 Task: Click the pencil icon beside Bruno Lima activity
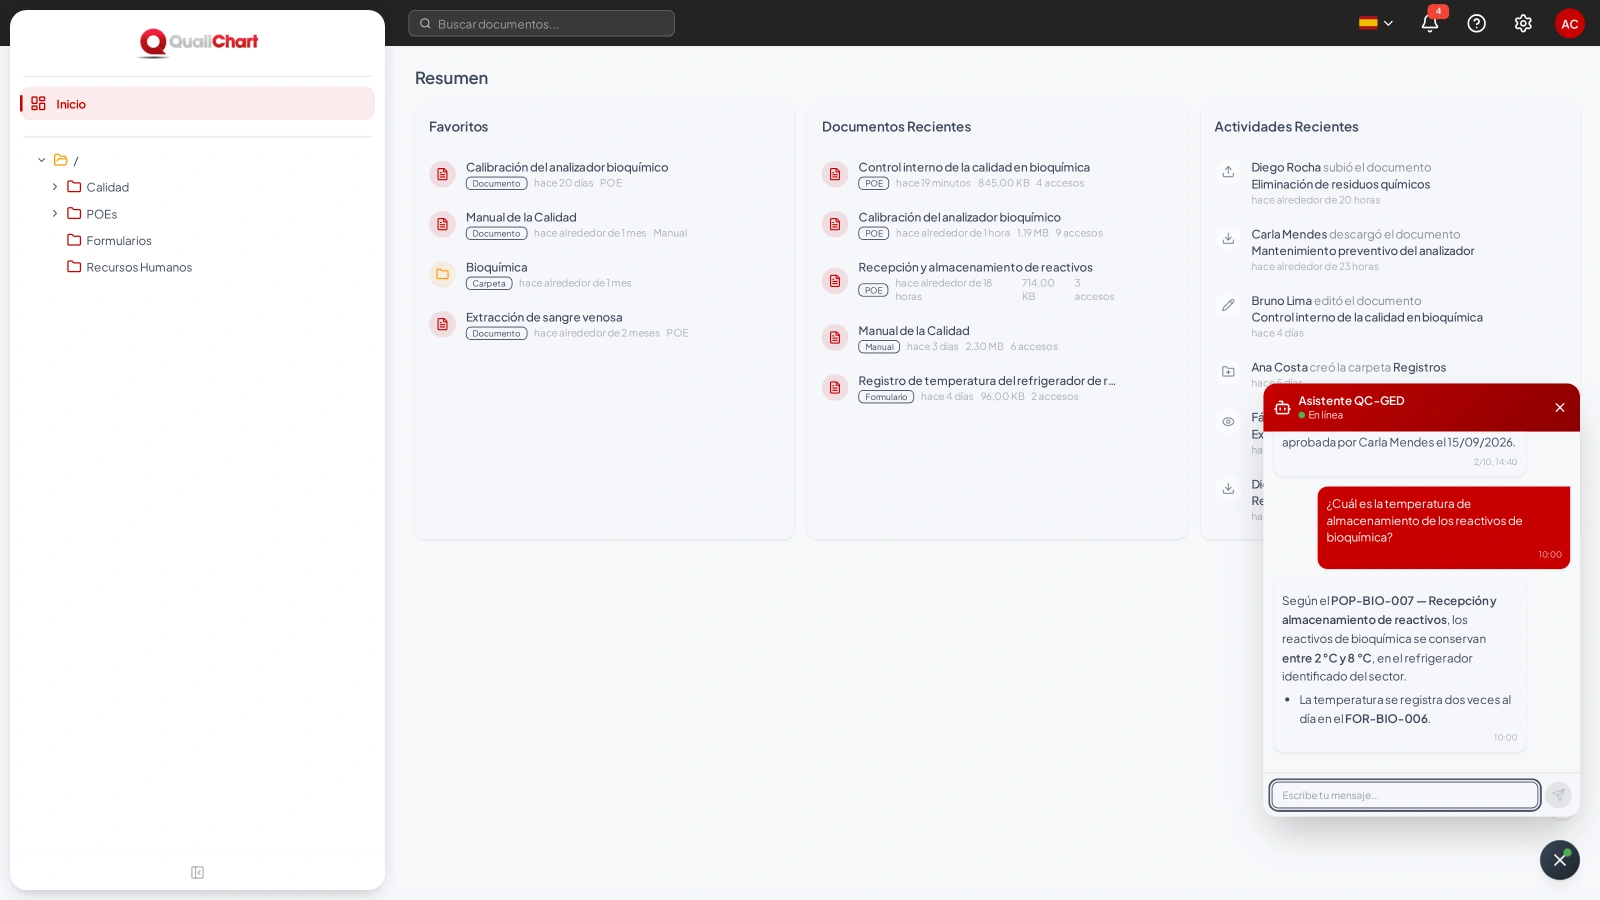pyautogui.click(x=1228, y=305)
